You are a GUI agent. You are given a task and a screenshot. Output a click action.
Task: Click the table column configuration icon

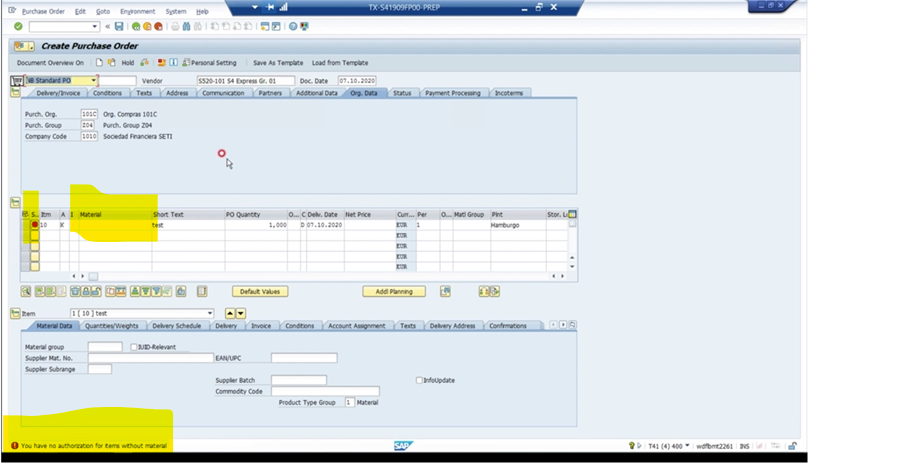pos(572,214)
